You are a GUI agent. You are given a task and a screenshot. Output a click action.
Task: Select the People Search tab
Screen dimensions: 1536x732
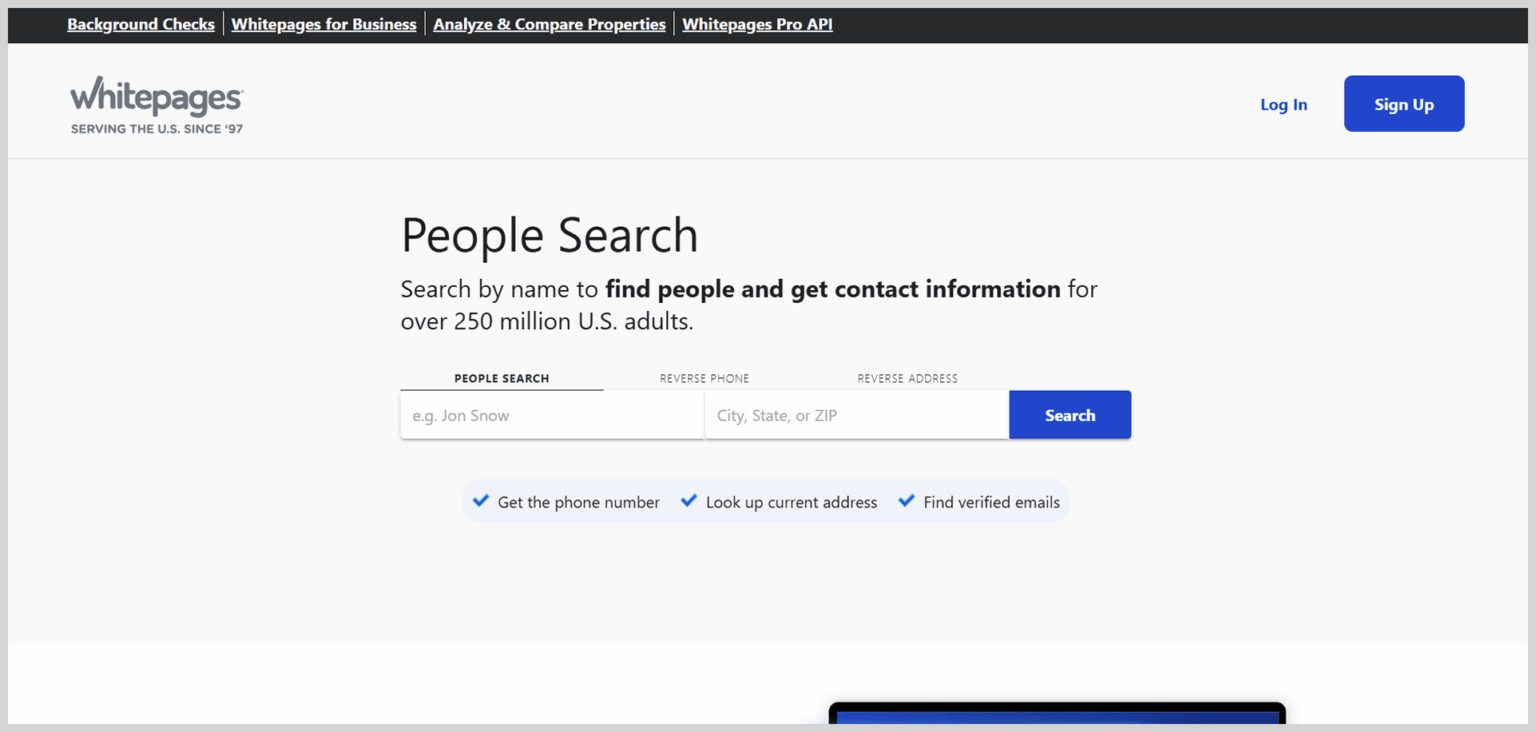pyautogui.click(x=501, y=378)
